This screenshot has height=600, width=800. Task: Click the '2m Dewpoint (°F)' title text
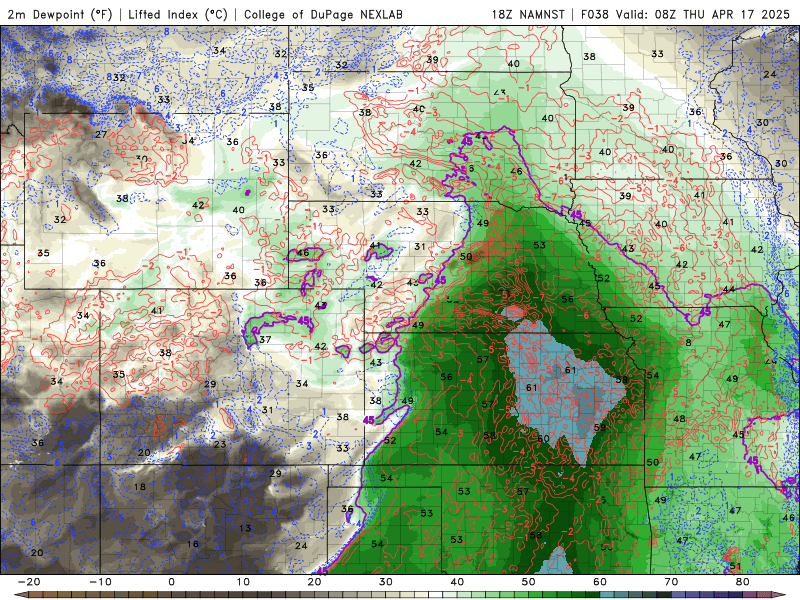coord(60,14)
